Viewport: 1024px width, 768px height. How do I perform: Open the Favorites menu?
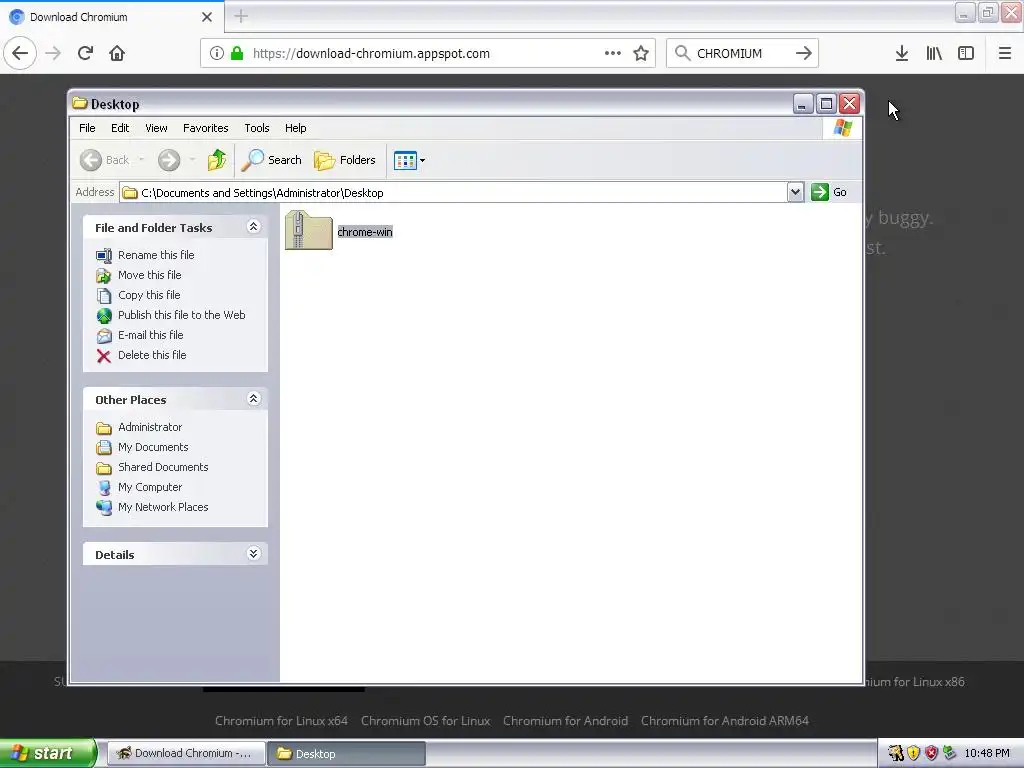(206, 128)
